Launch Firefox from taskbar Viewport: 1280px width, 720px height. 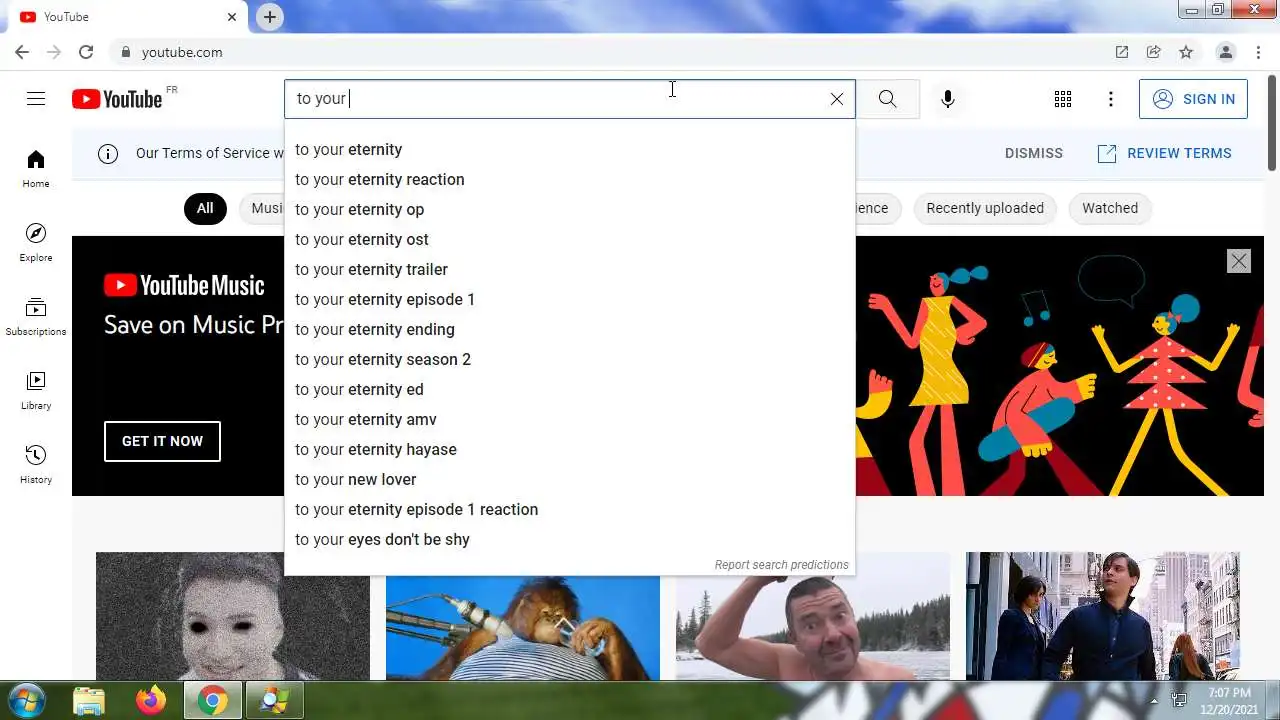click(151, 701)
